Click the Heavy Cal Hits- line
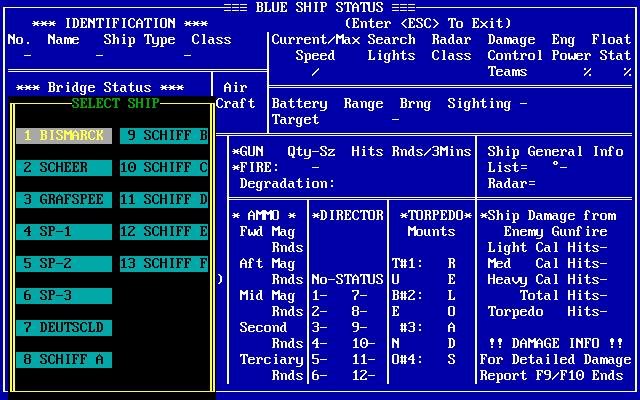This screenshot has height=400, width=640. point(547,280)
